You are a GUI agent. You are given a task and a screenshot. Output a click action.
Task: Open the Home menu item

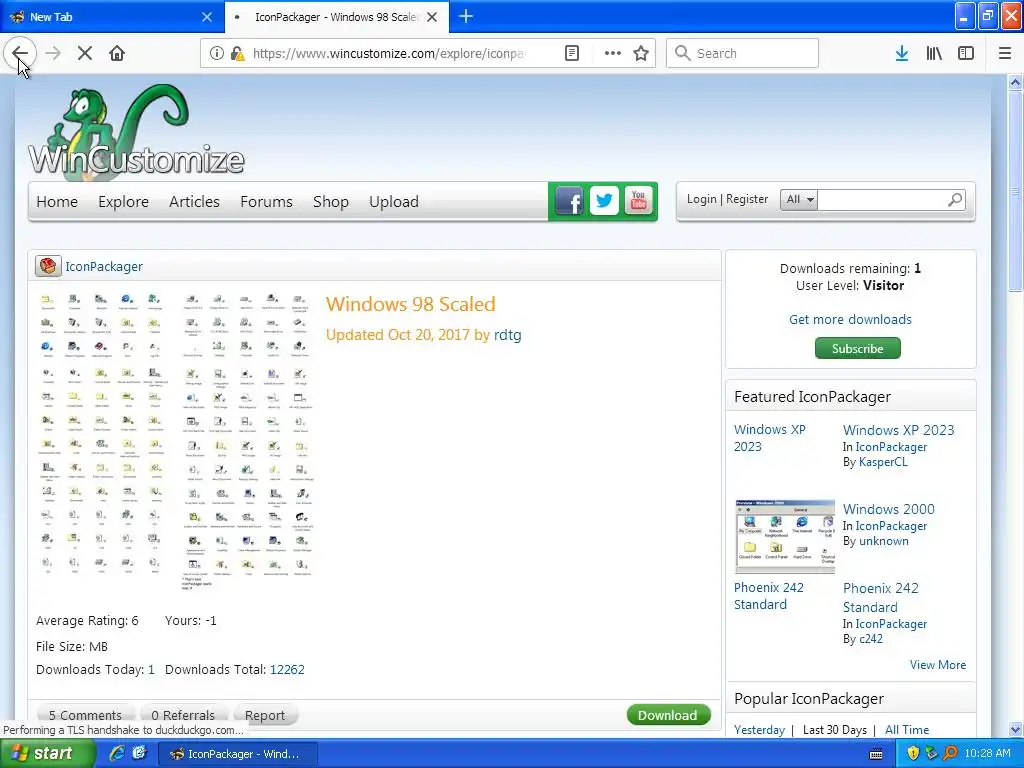(57, 202)
